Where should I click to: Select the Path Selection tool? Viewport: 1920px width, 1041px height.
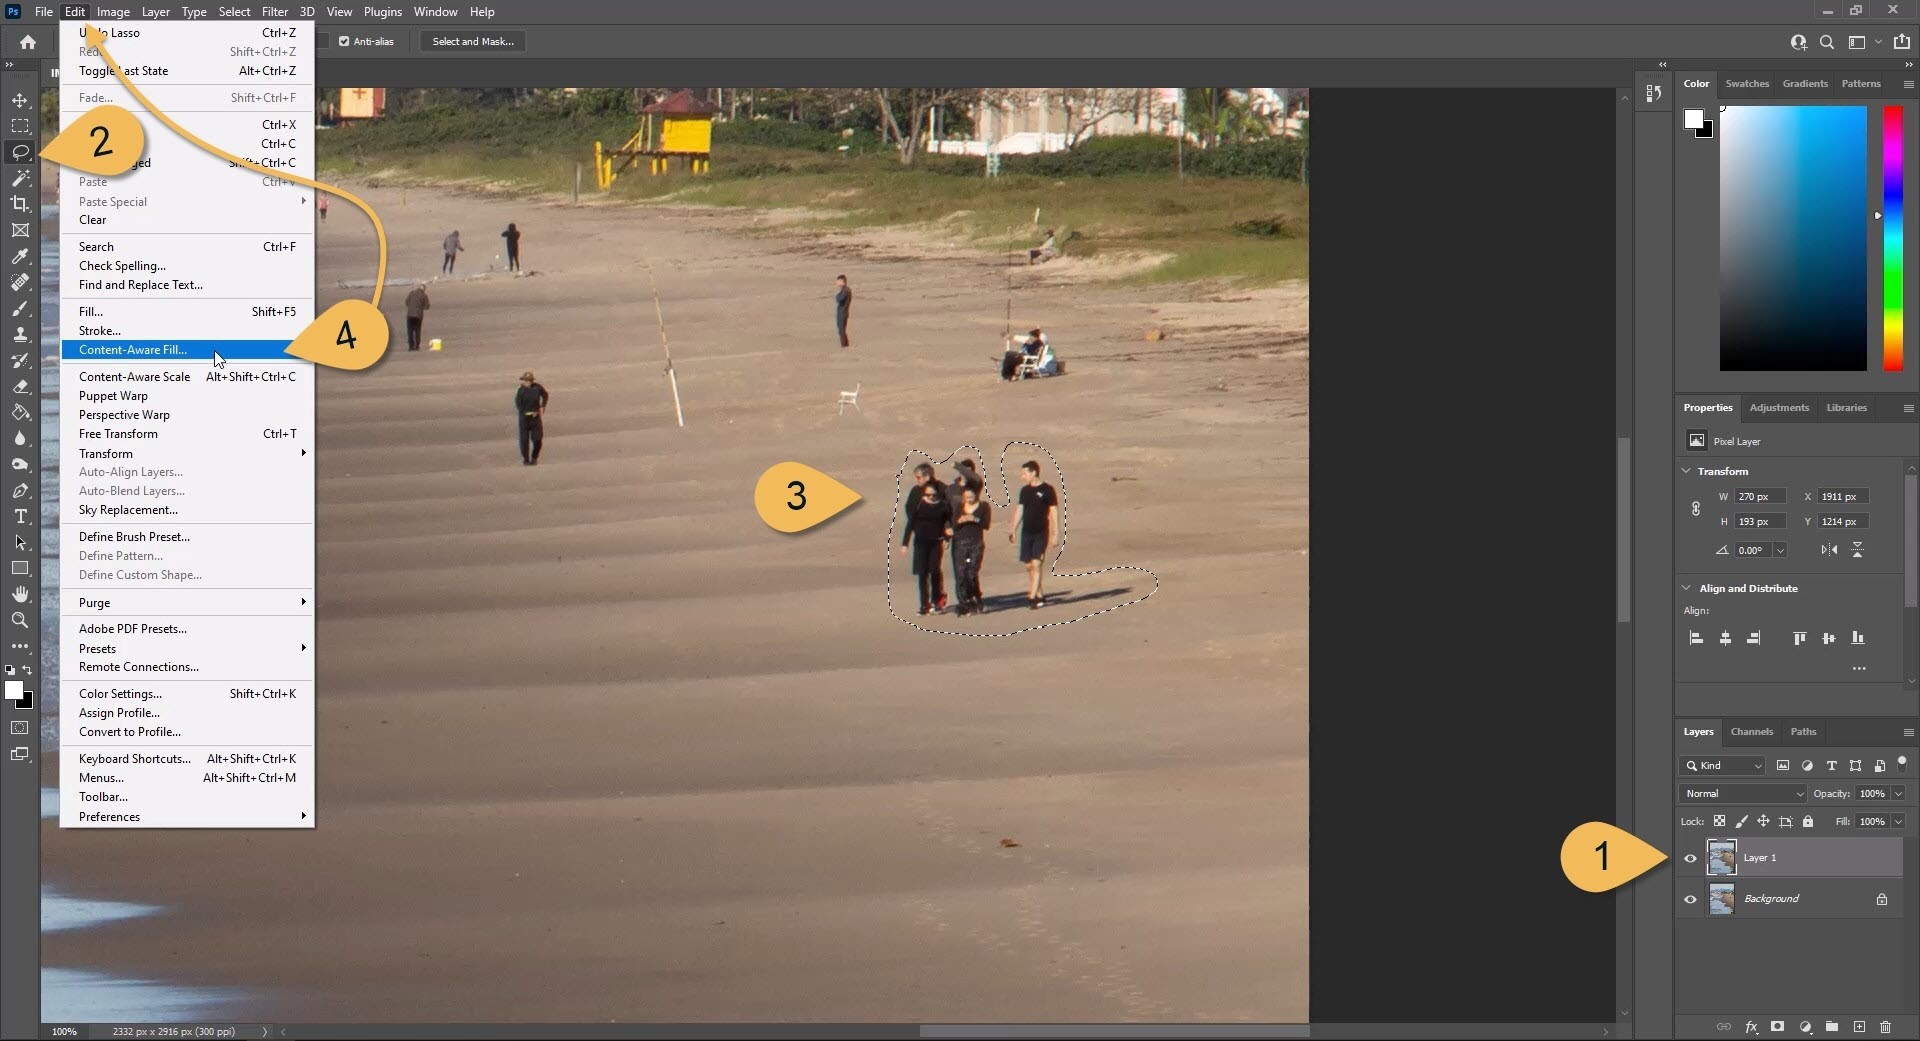pos(20,542)
